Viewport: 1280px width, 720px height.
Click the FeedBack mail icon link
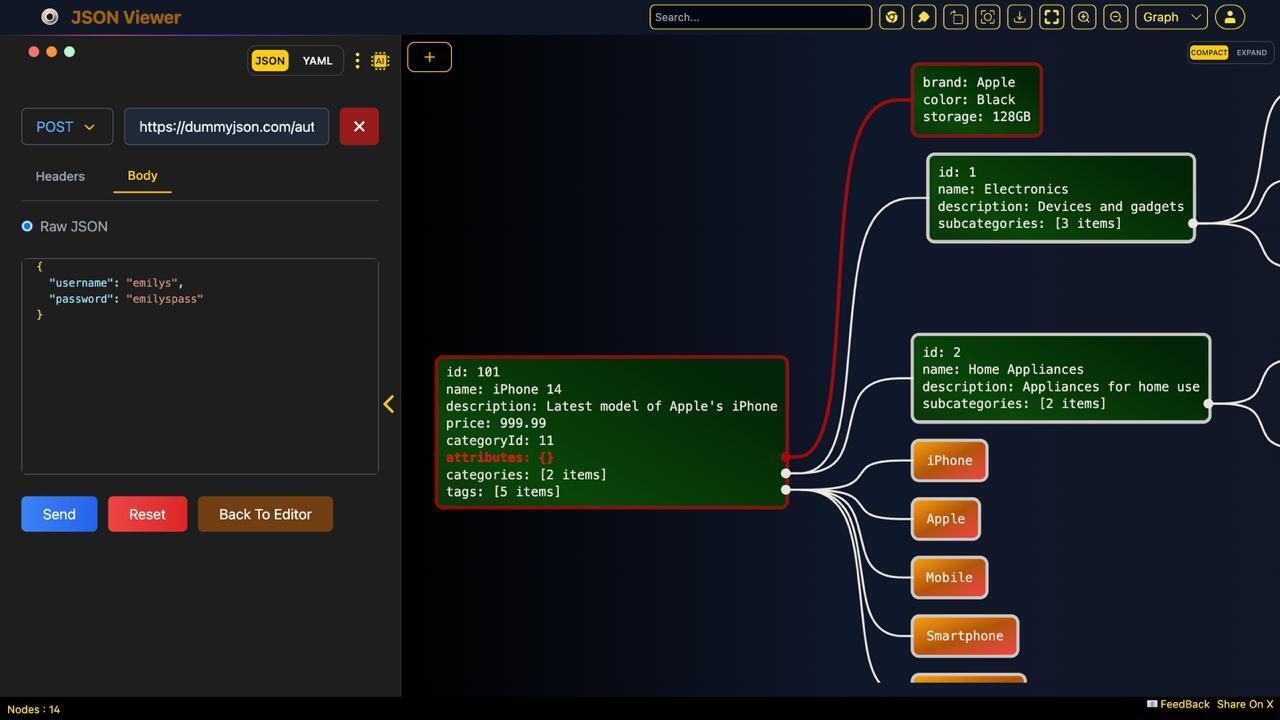click(1178, 704)
